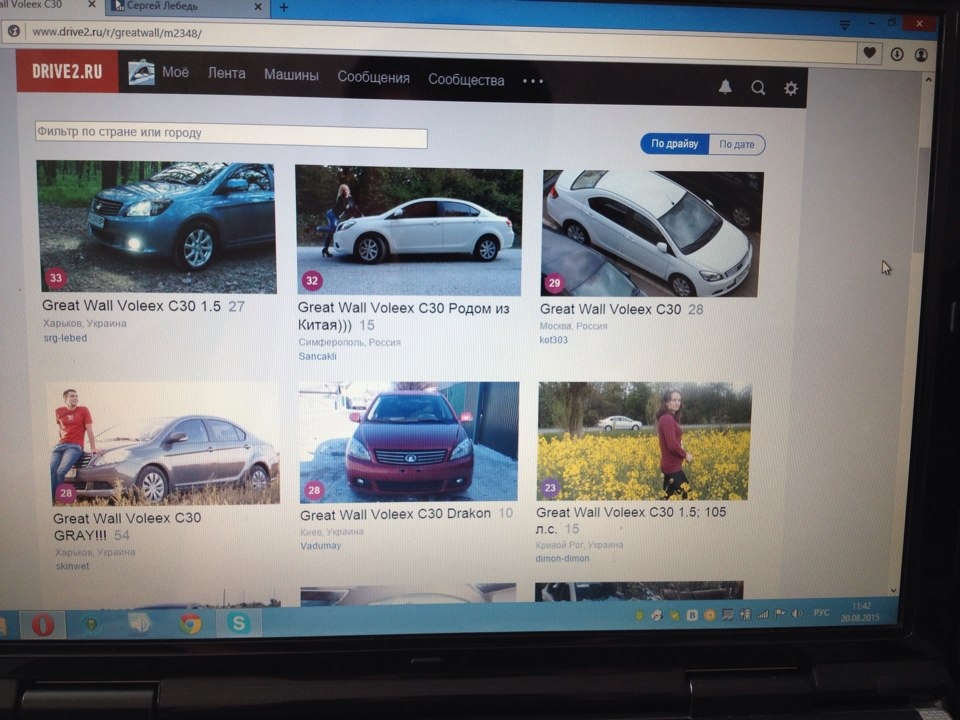Click the page scrollbar up arrow

pyautogui.click(x=928, y=80)
